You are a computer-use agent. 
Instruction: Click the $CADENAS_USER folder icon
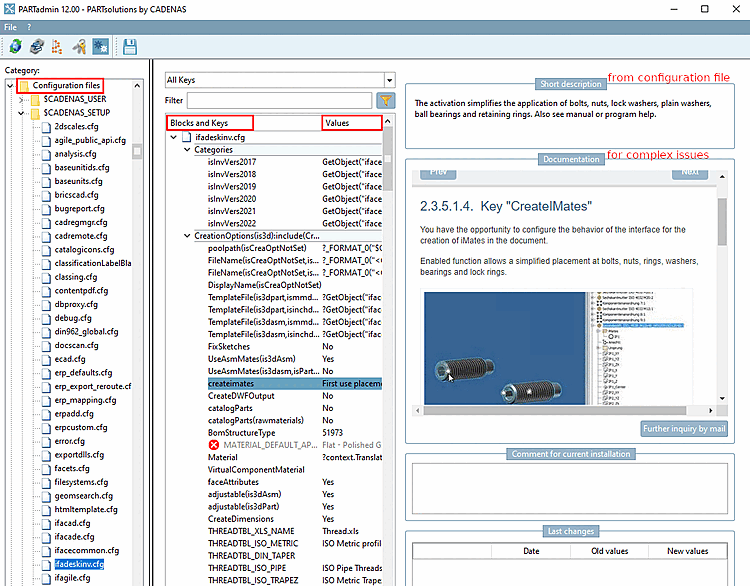(x=35, y=100)
